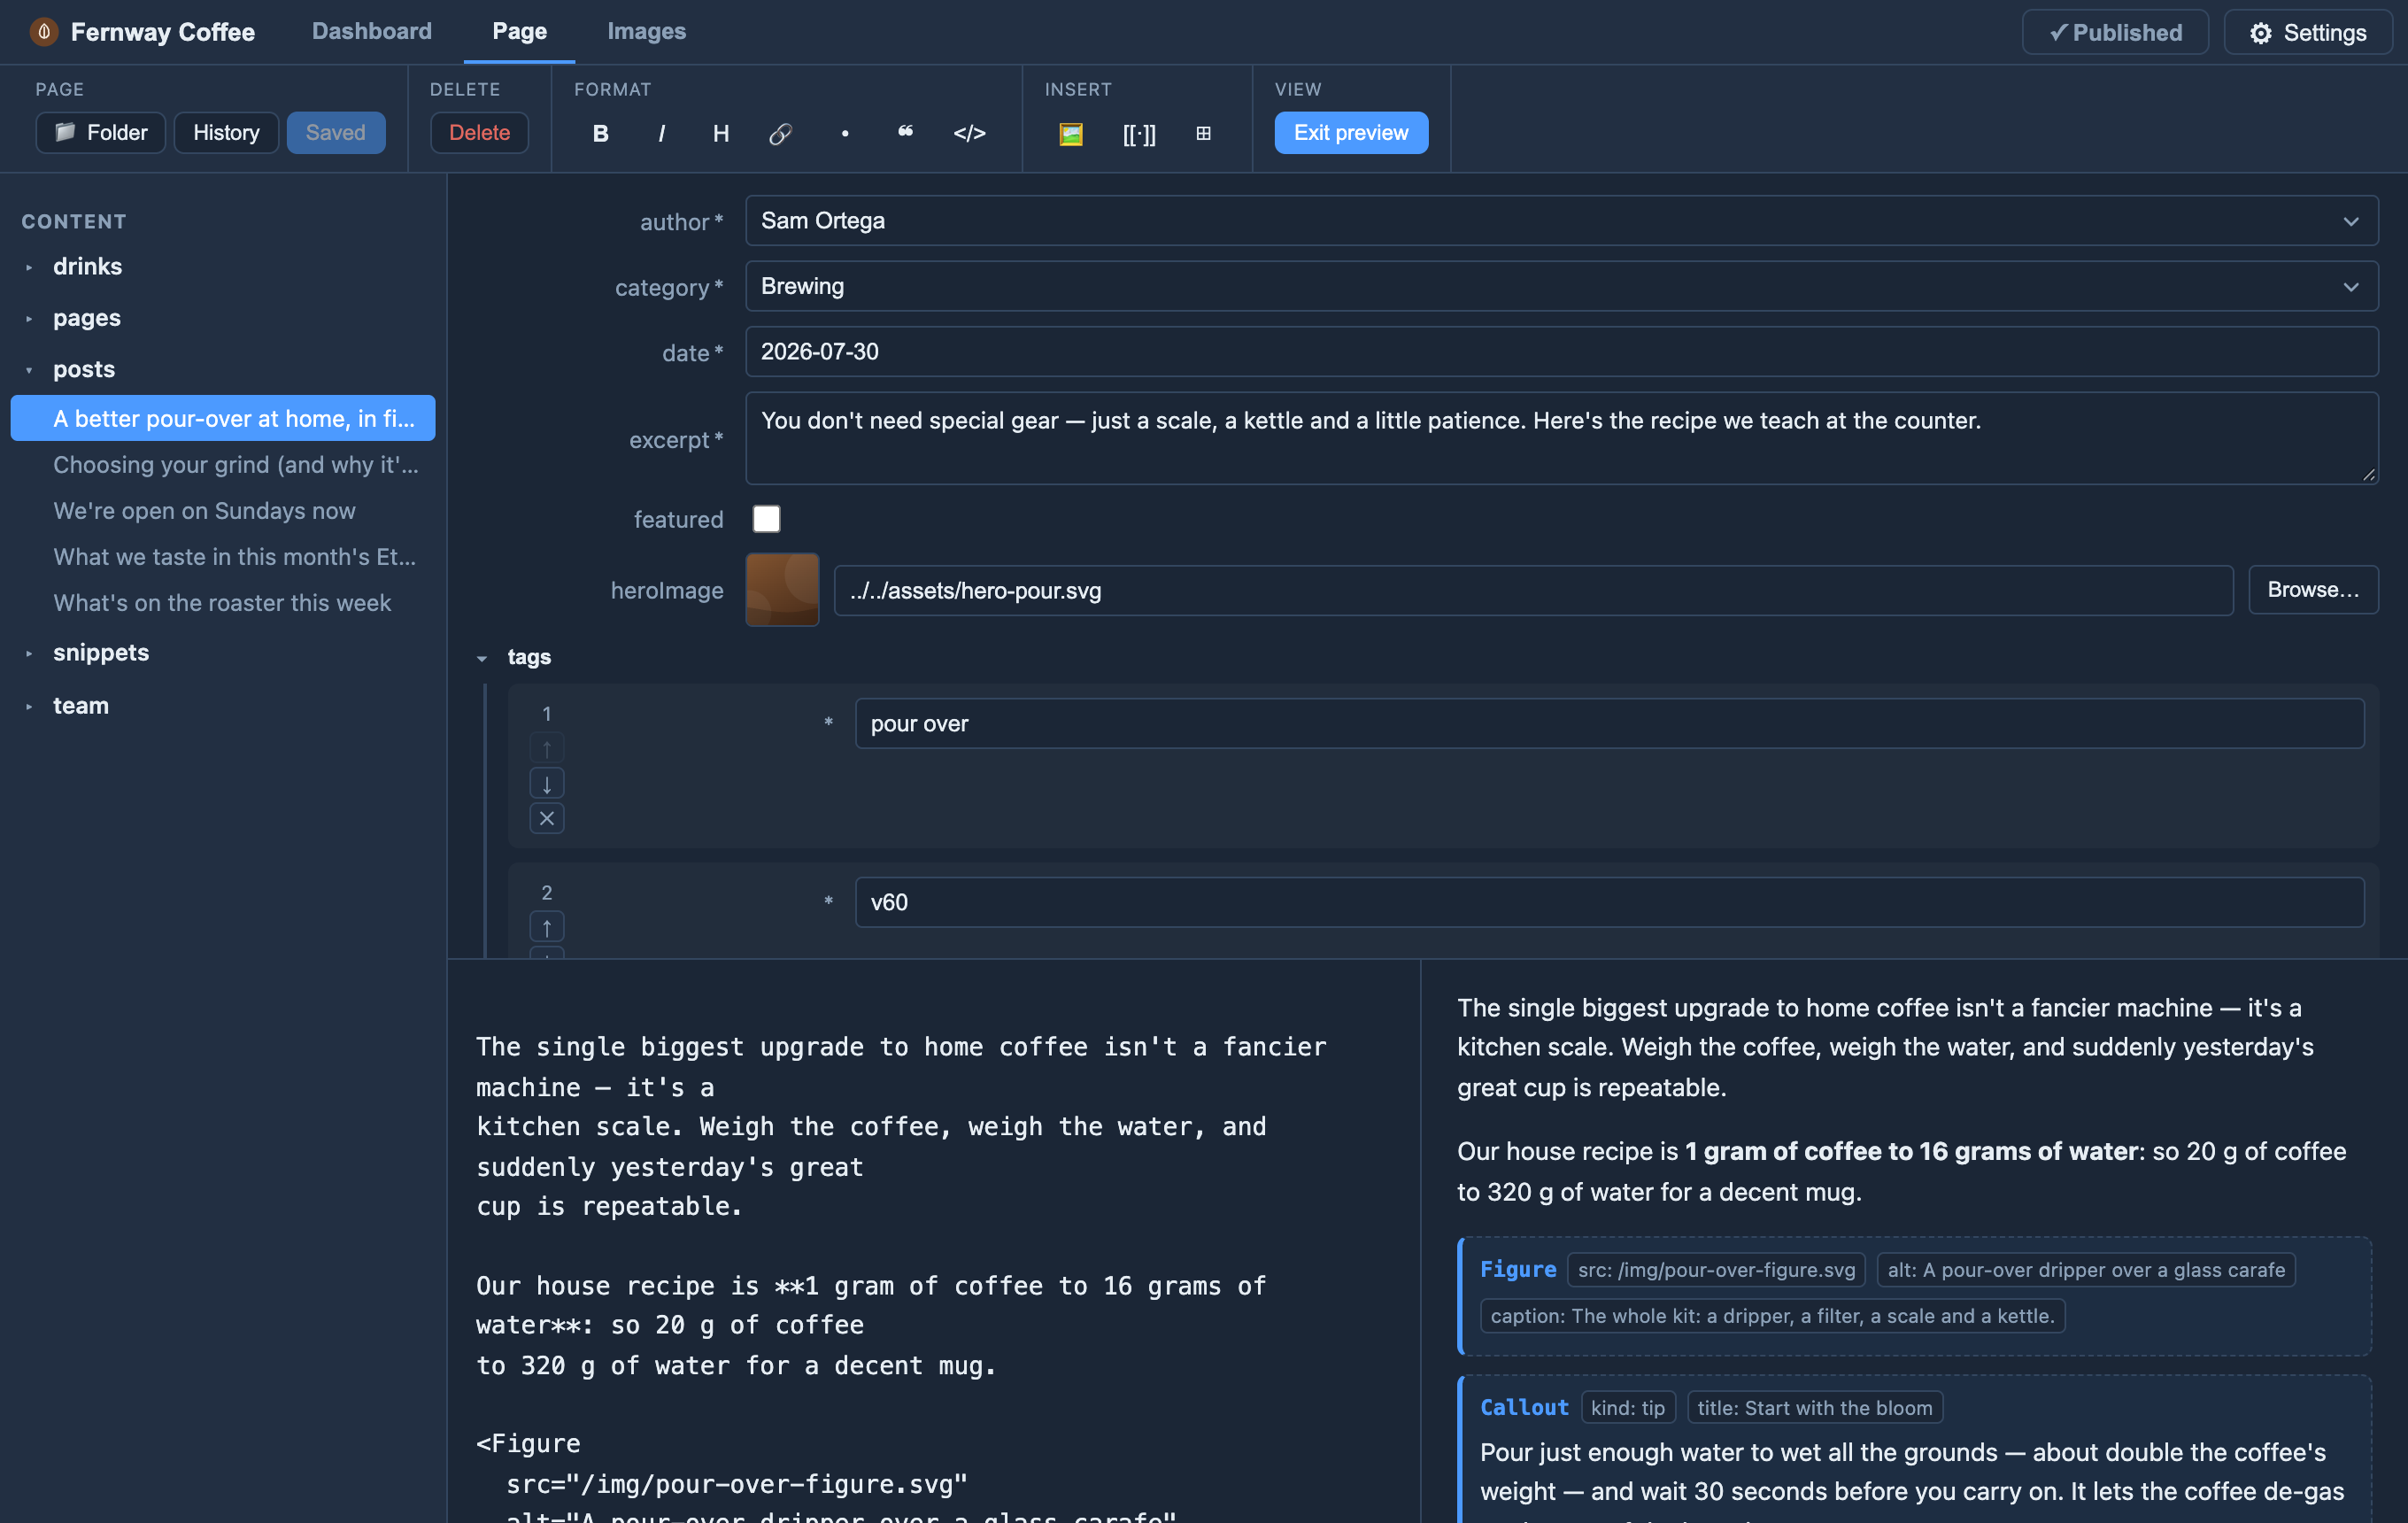Open 'What's on the roaster this week'
Screen dimensions: 2408x1523
point(222,603)
